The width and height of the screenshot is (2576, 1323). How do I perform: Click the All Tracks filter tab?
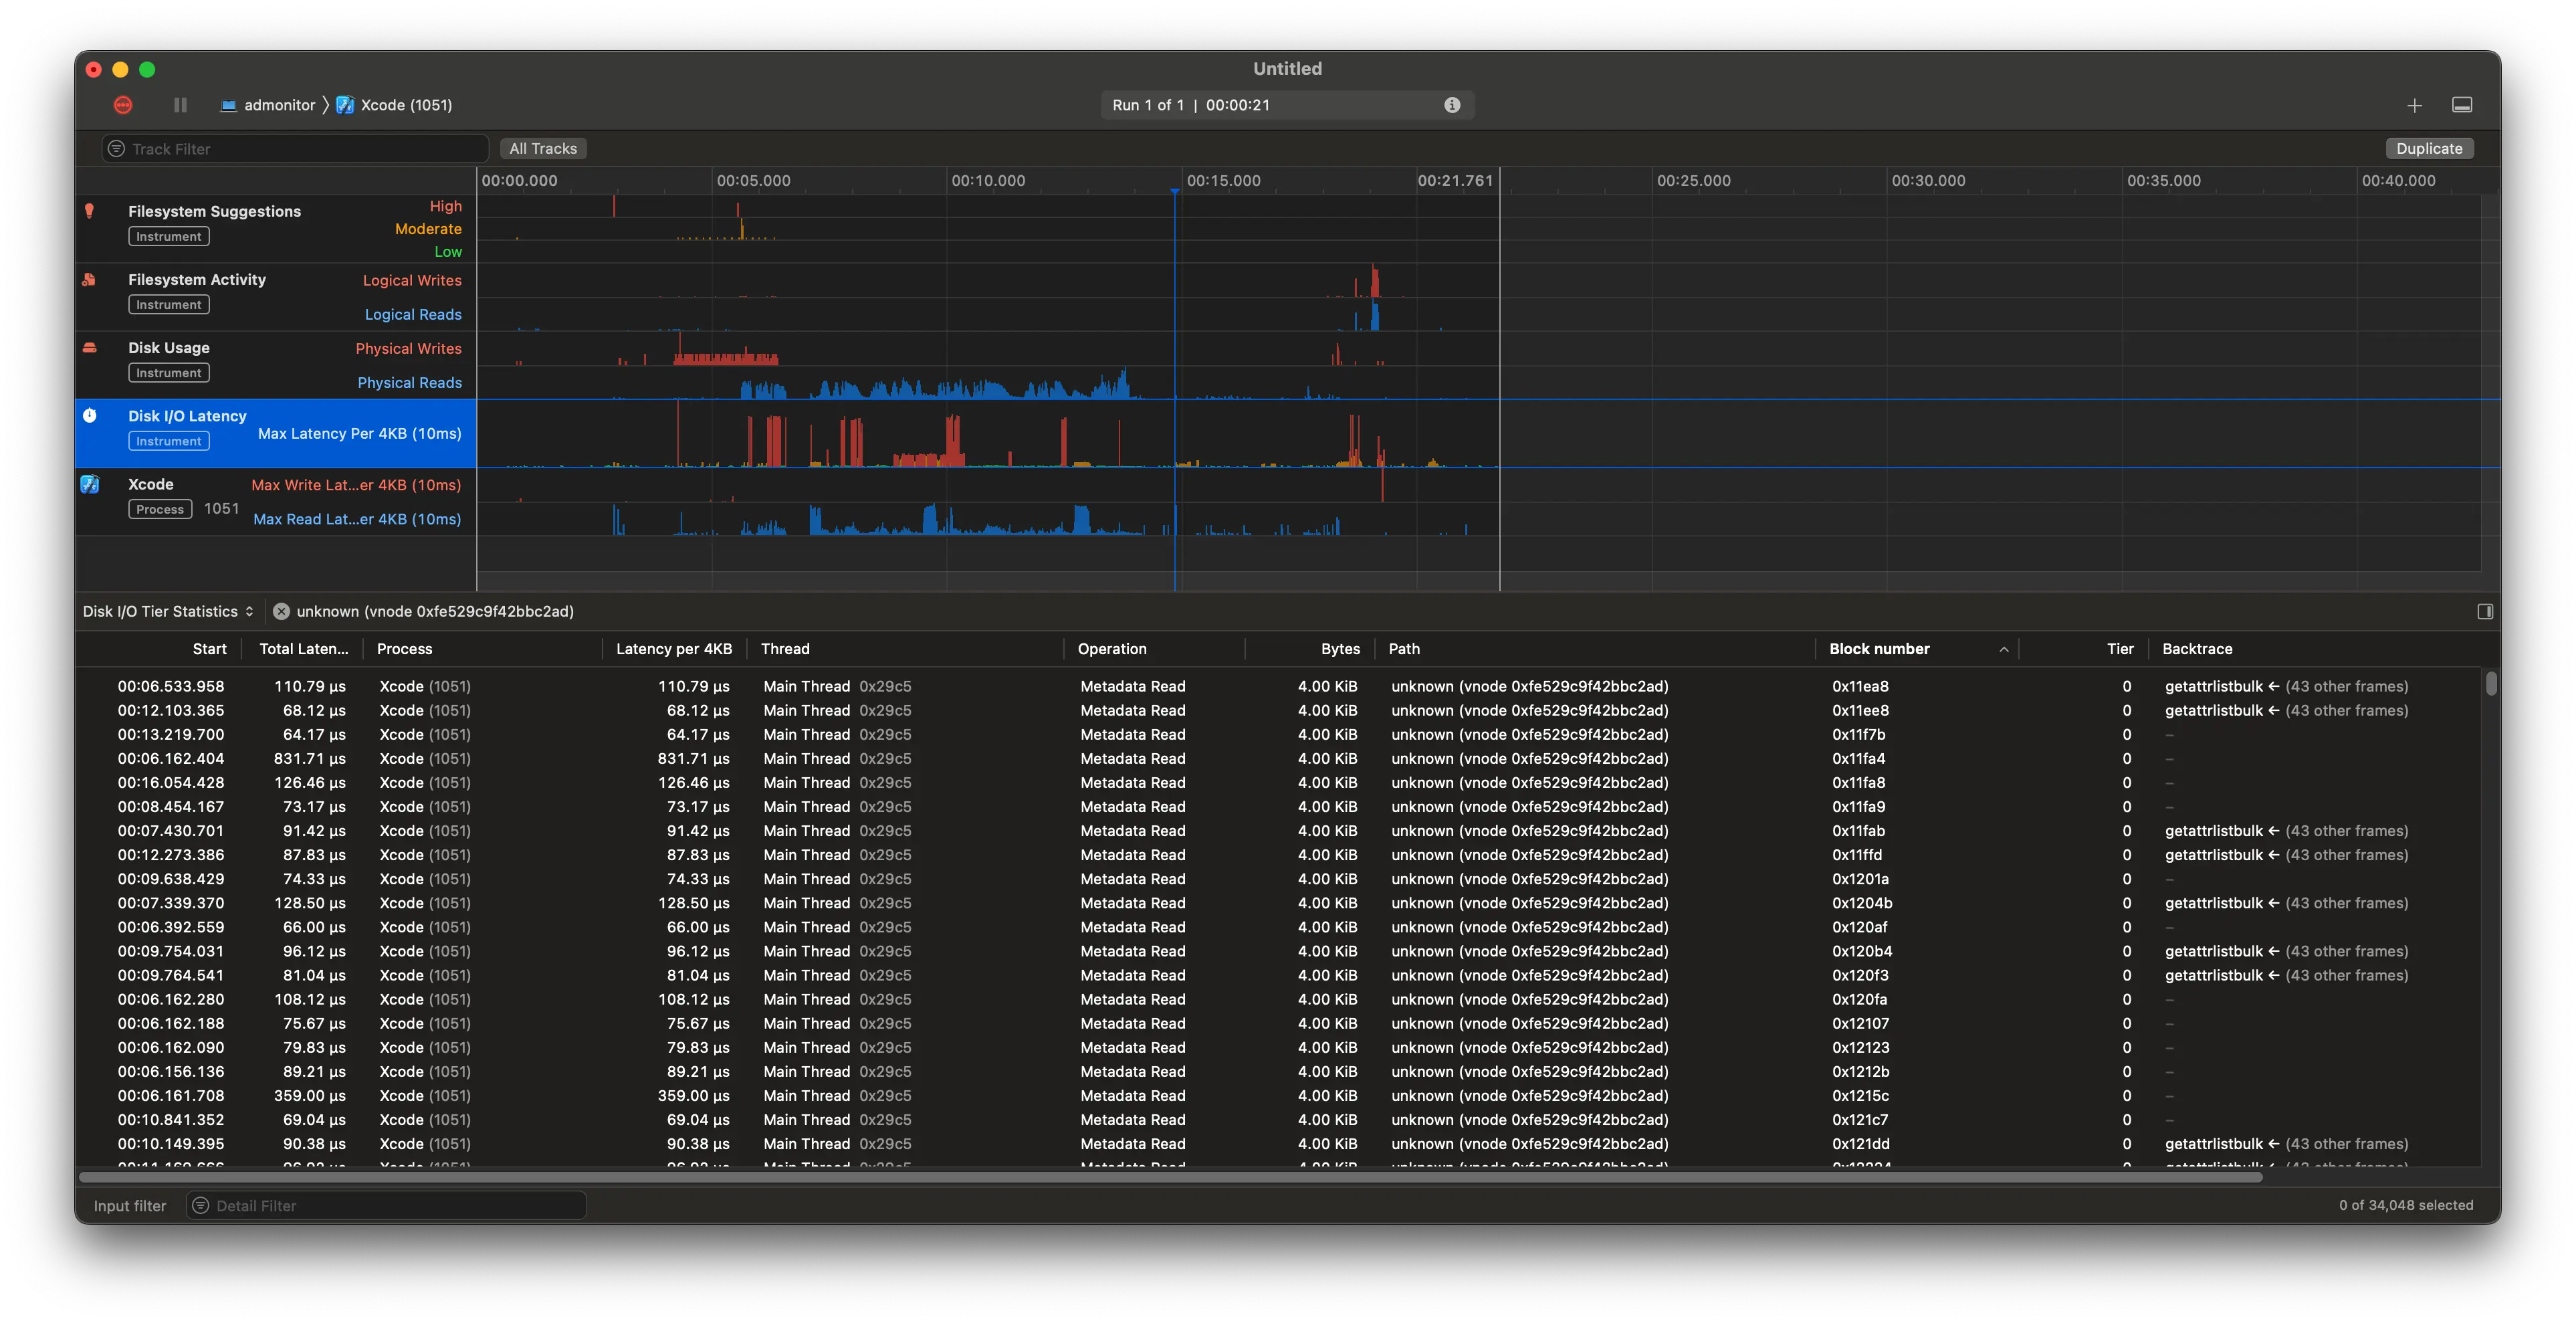click(x=543, y=149)
